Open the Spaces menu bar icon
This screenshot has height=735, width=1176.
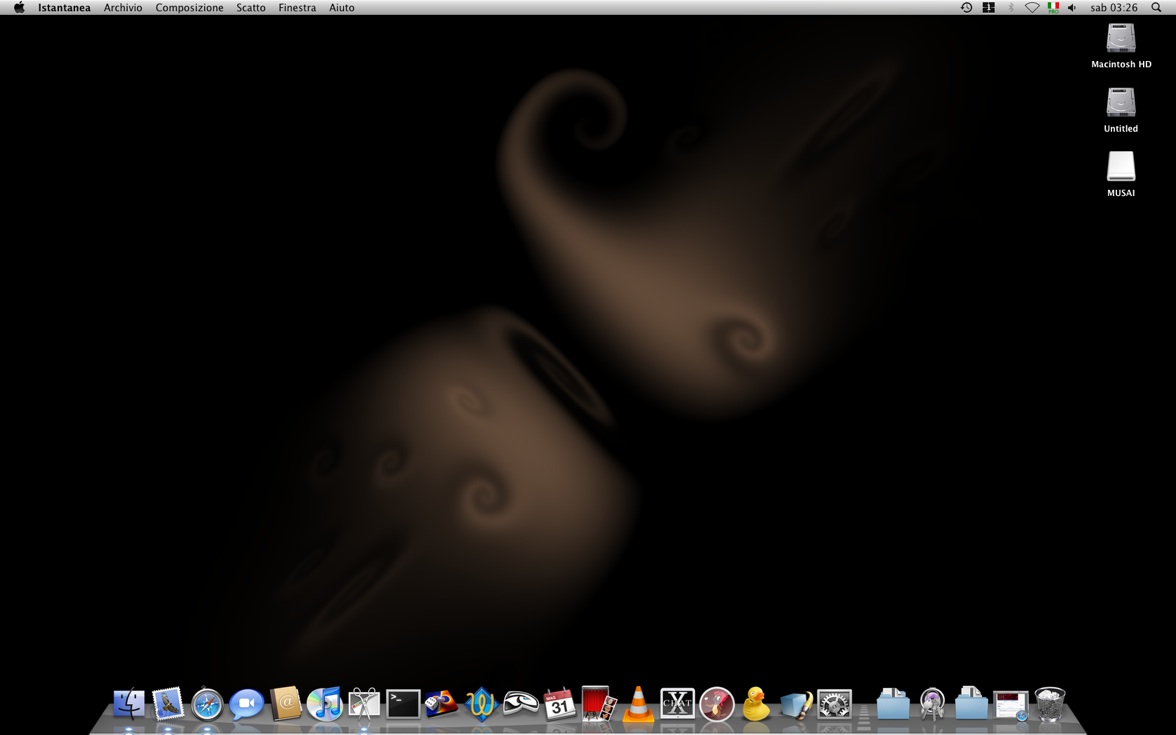(x=988, y=8)
